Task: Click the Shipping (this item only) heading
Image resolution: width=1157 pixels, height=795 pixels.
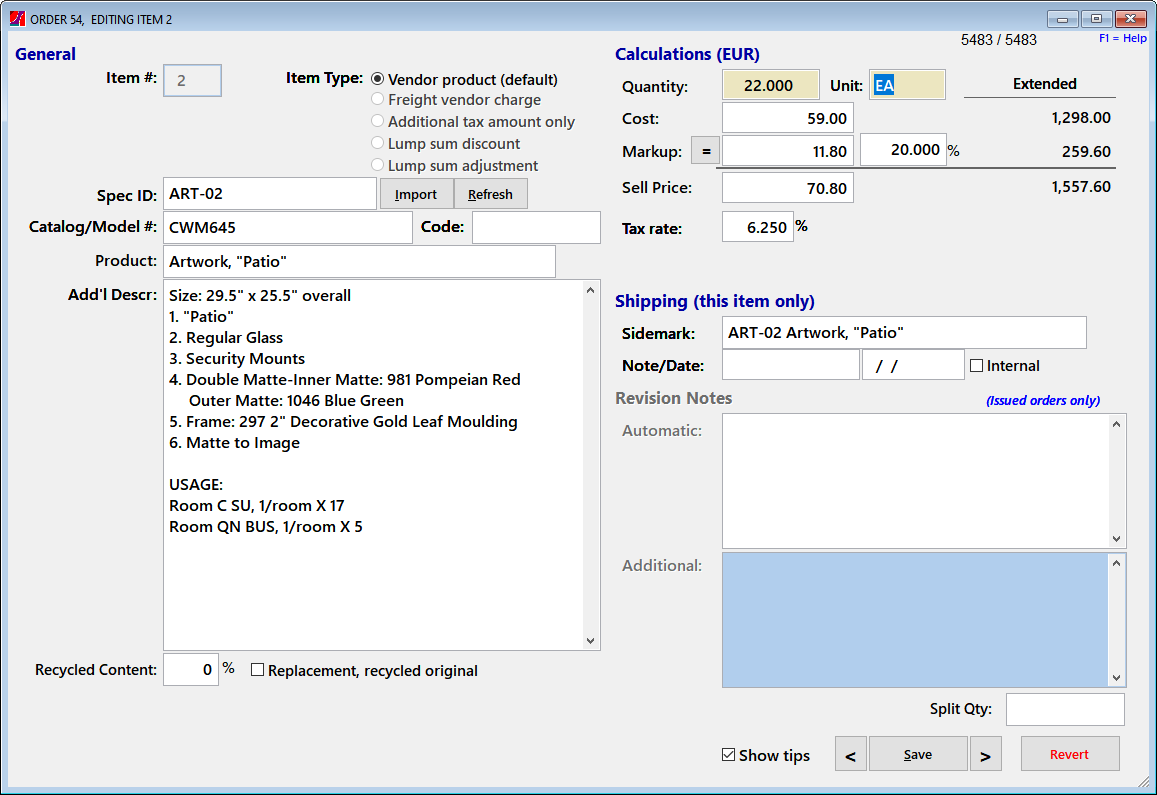Action: tap(714, 301)
